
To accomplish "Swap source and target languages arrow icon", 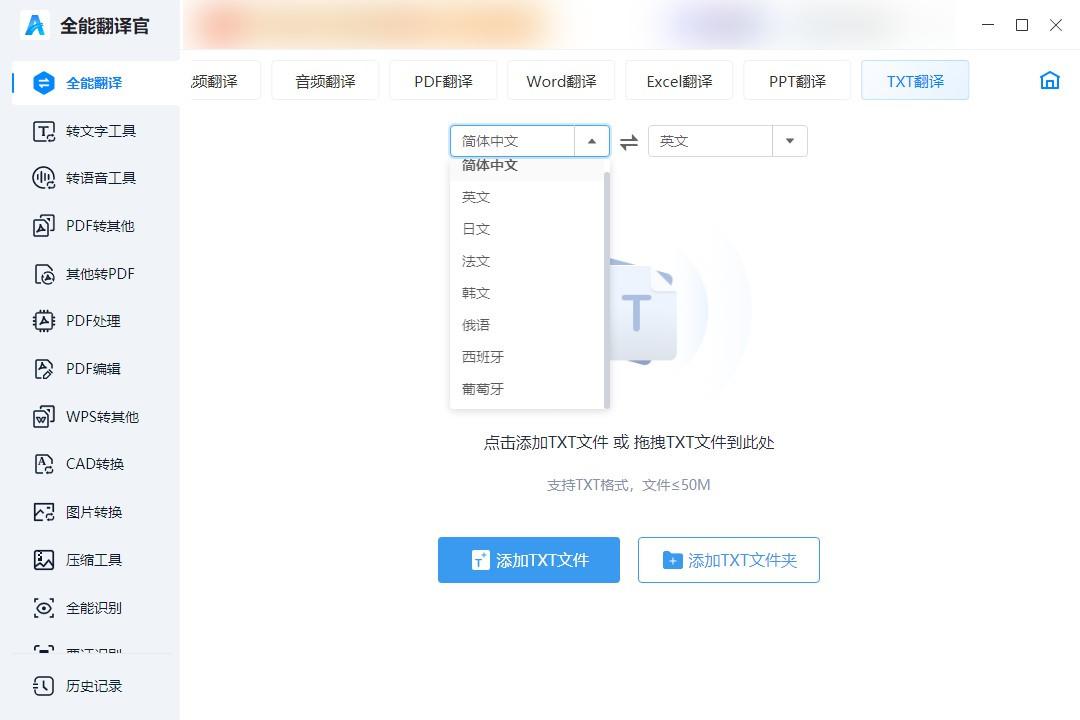I will coord(628,142).
